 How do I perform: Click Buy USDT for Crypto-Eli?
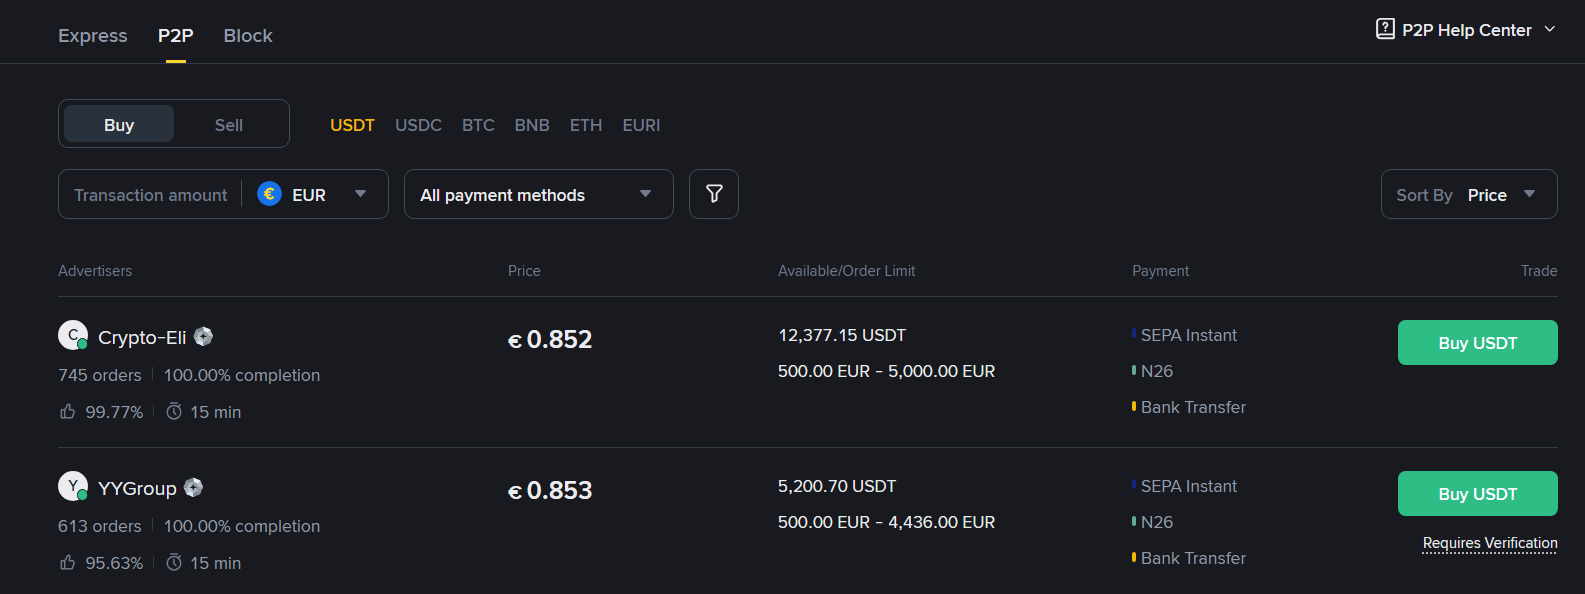coord(1477,342)
